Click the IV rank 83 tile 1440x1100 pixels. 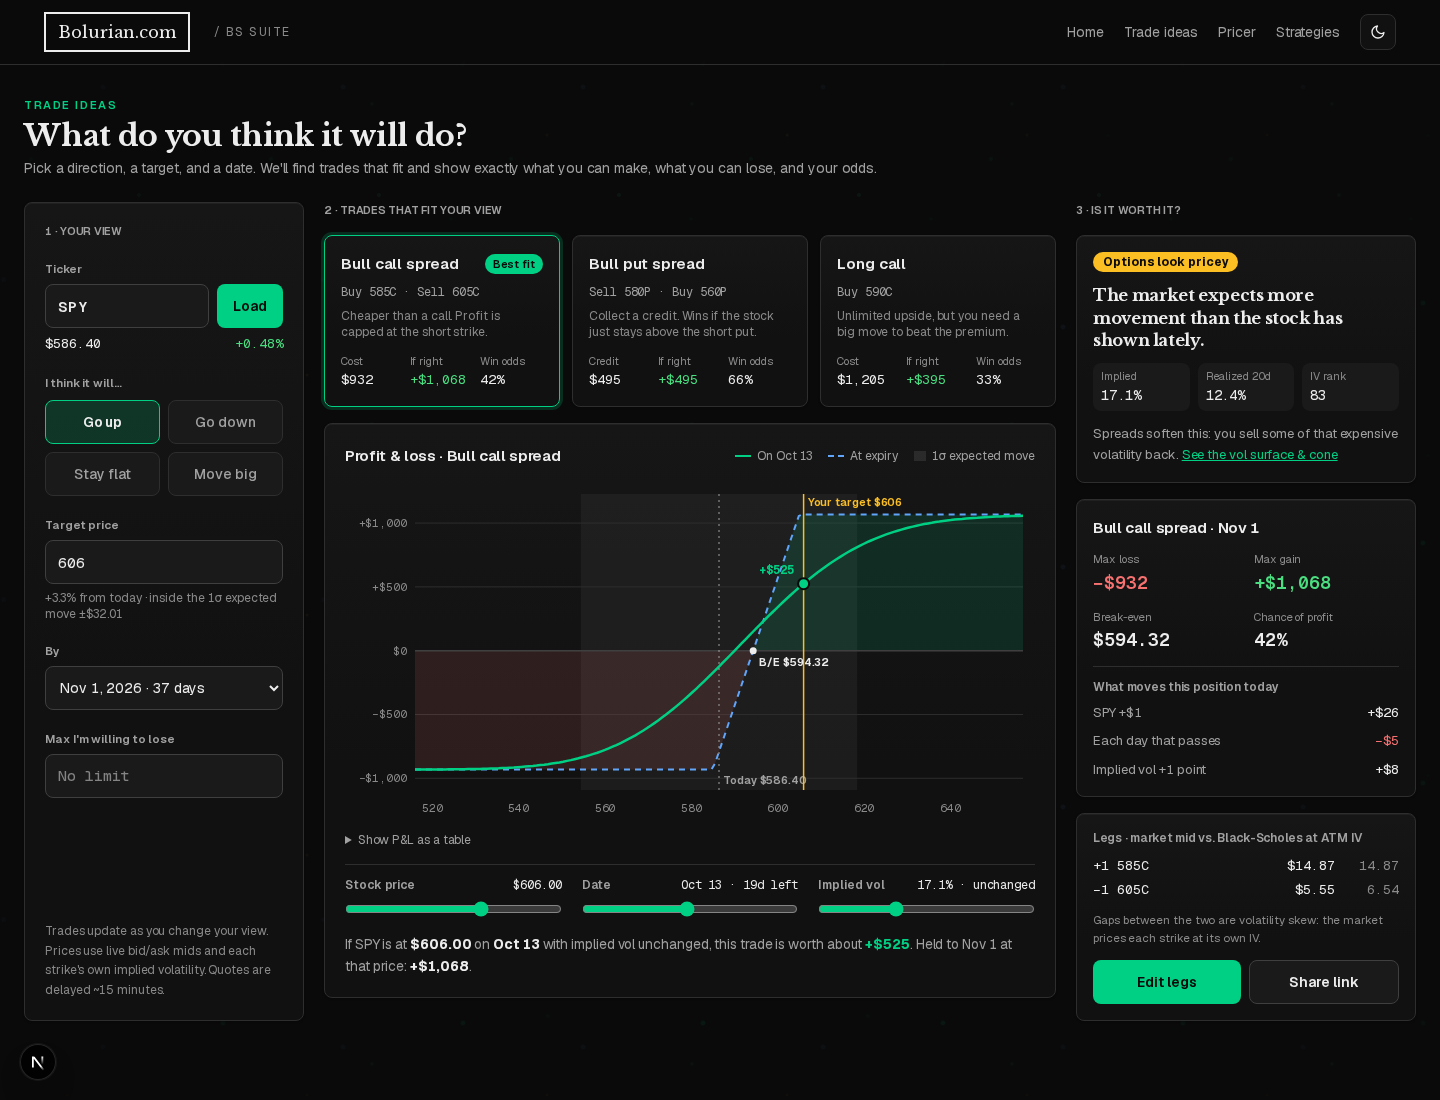1350,387
